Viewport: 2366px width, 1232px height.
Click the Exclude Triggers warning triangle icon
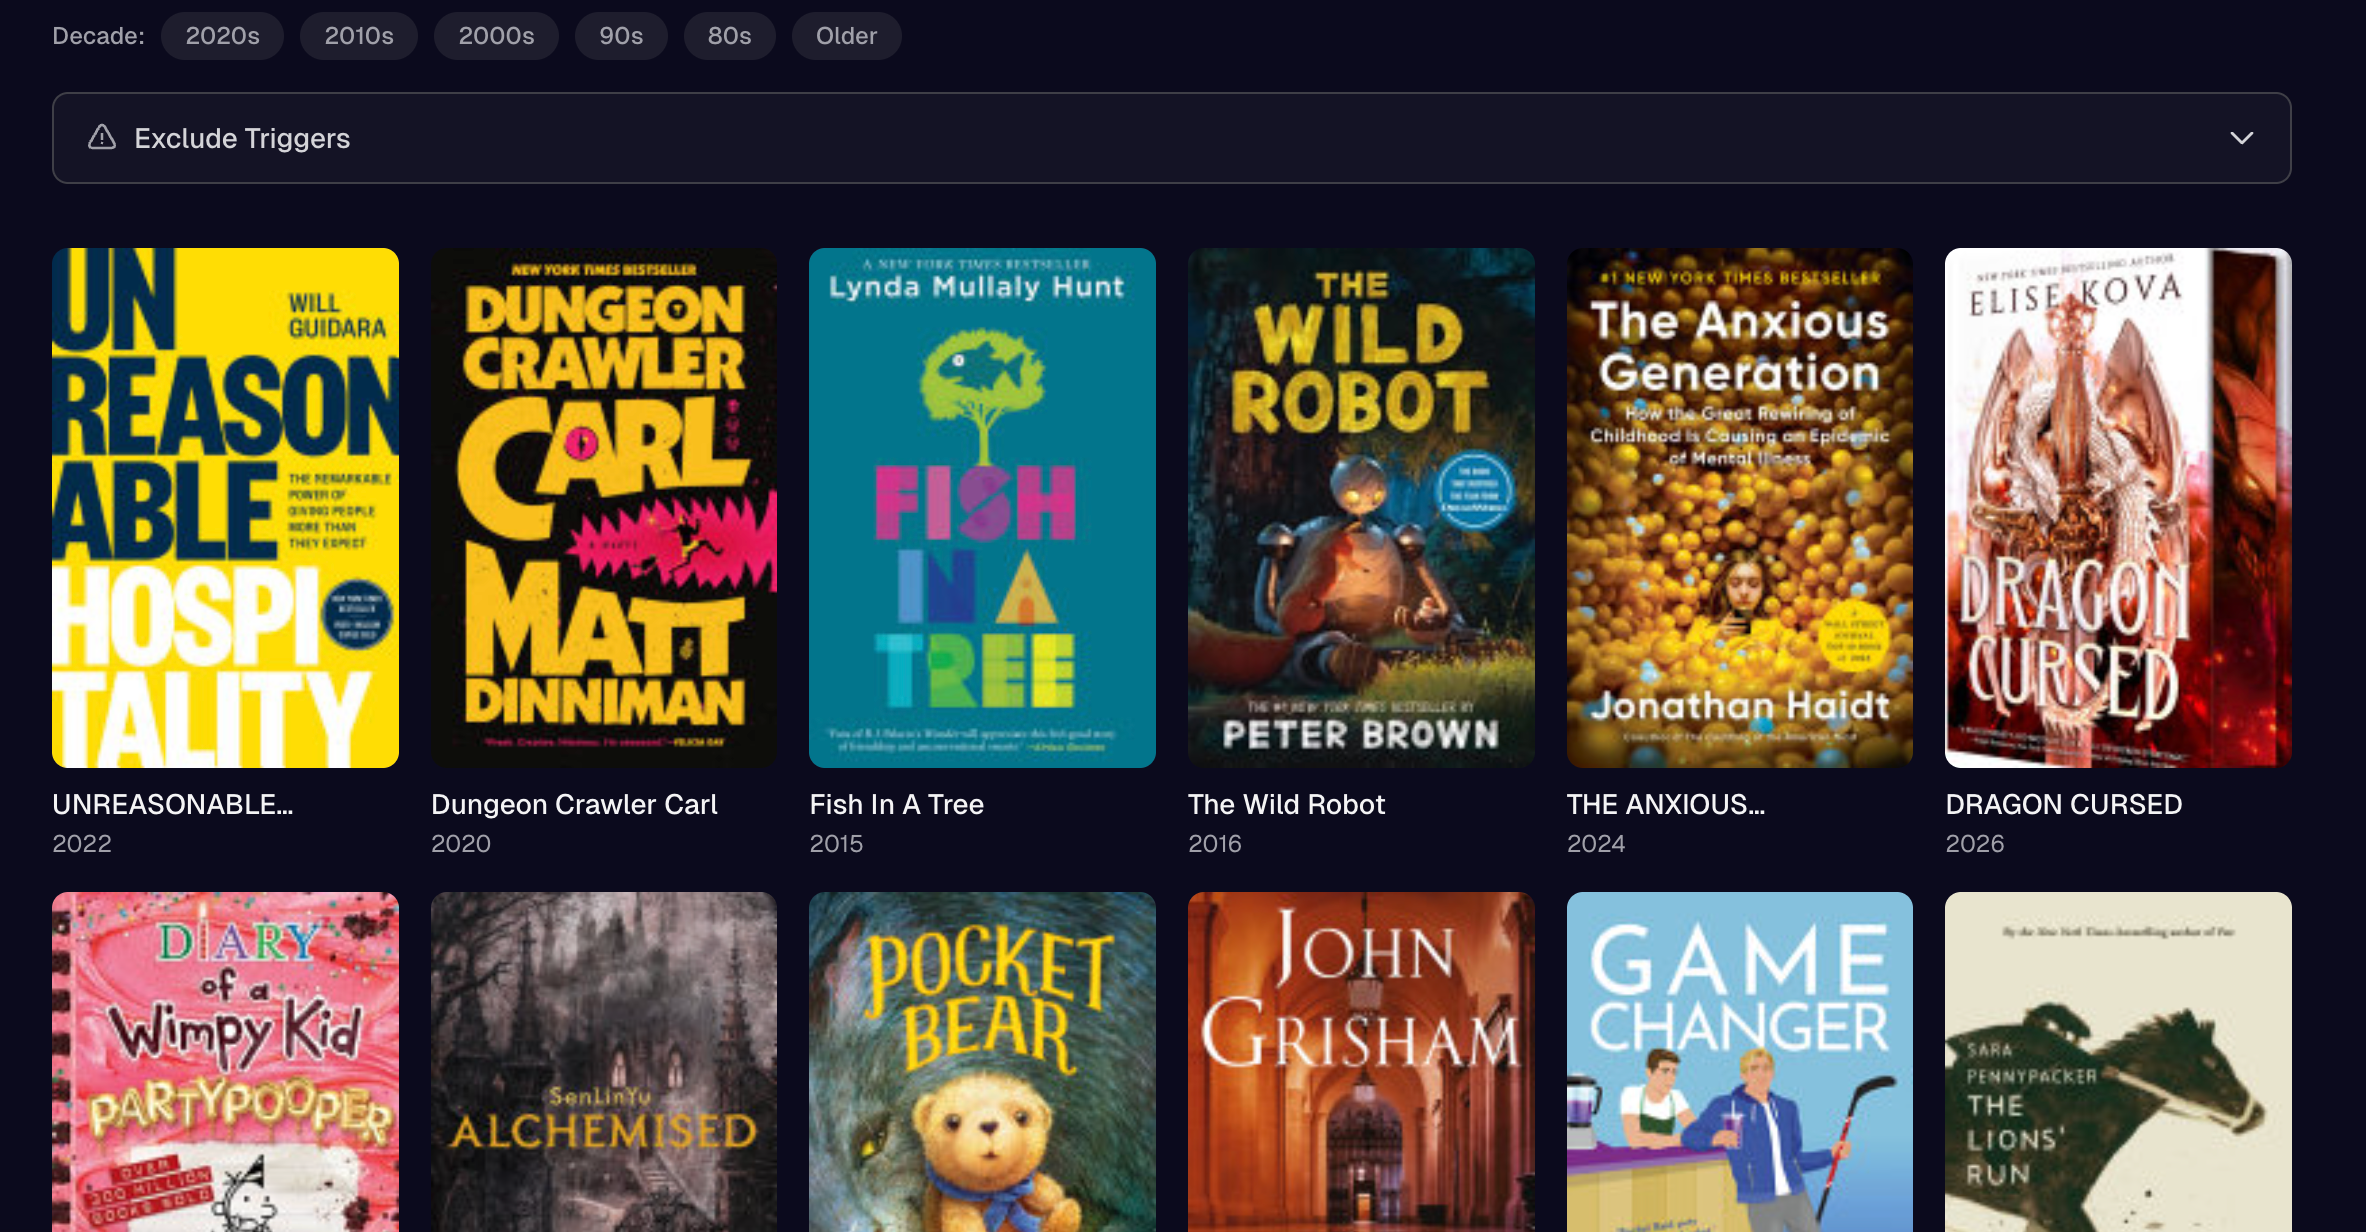pyautogui.click(x=102, y=138)
